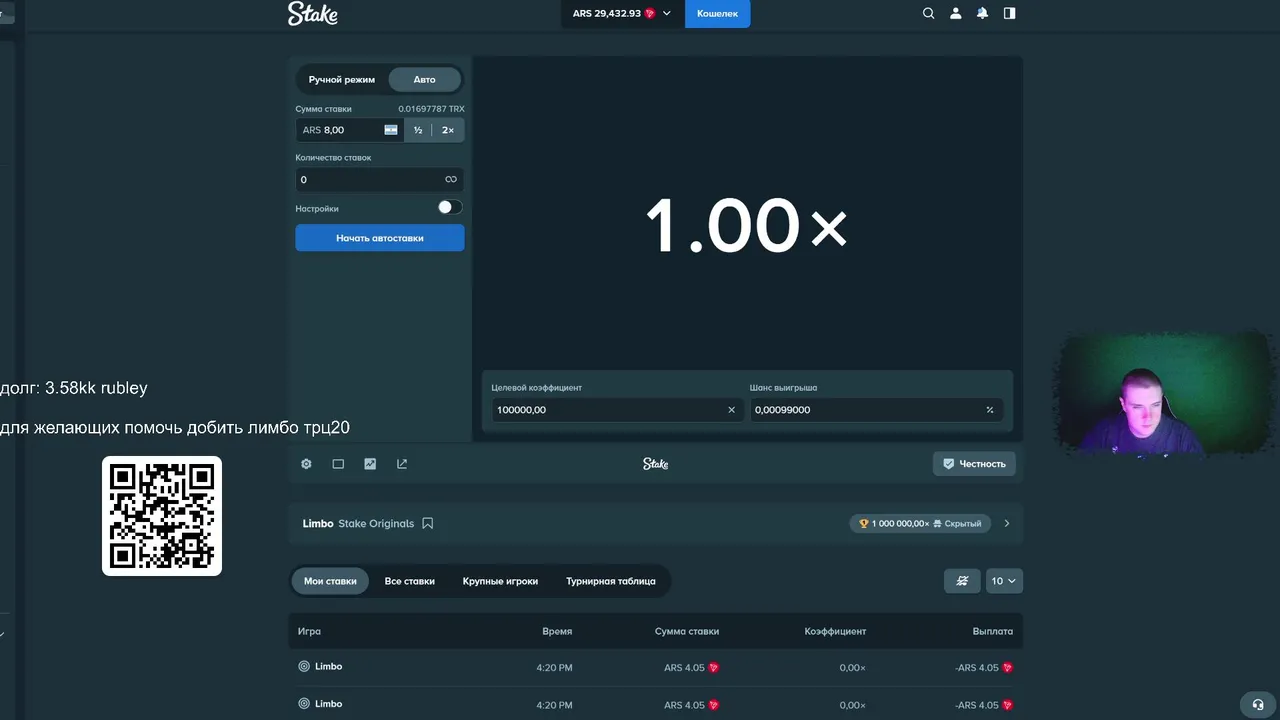The image size is (1280, 720).
Task: Toggle the Настройки switch
Action: pos(450,207)
